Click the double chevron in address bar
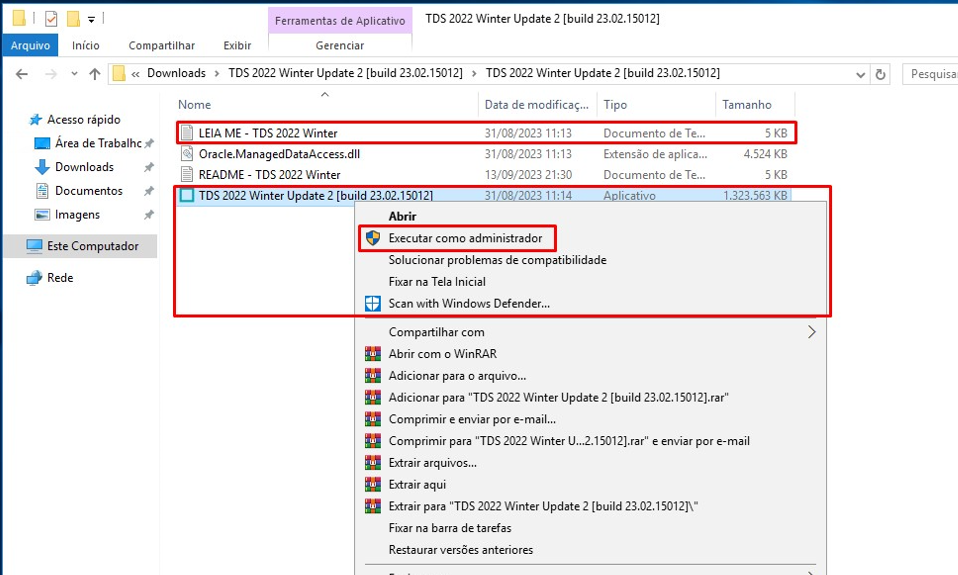 pyautogui.click(x=135, y=74)
